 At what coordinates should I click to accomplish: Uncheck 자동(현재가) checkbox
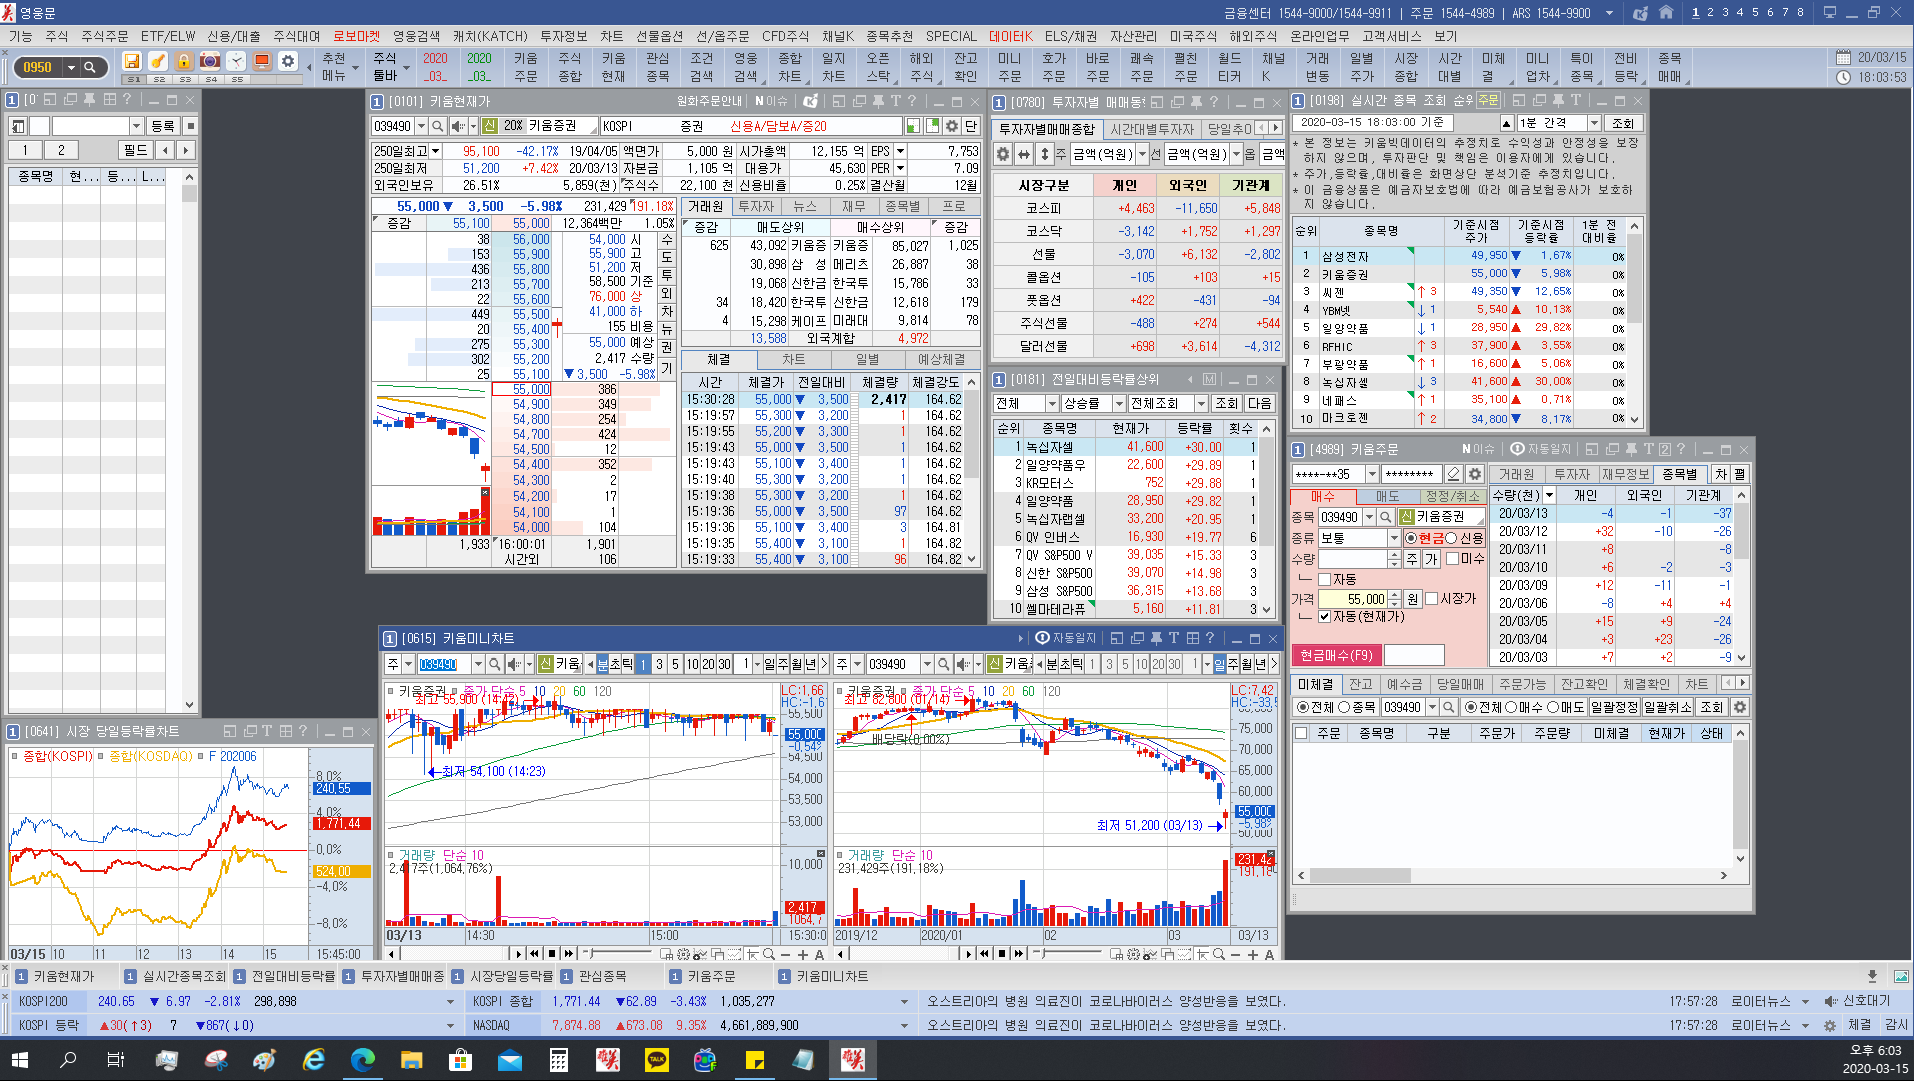[x=1325, y=616]
